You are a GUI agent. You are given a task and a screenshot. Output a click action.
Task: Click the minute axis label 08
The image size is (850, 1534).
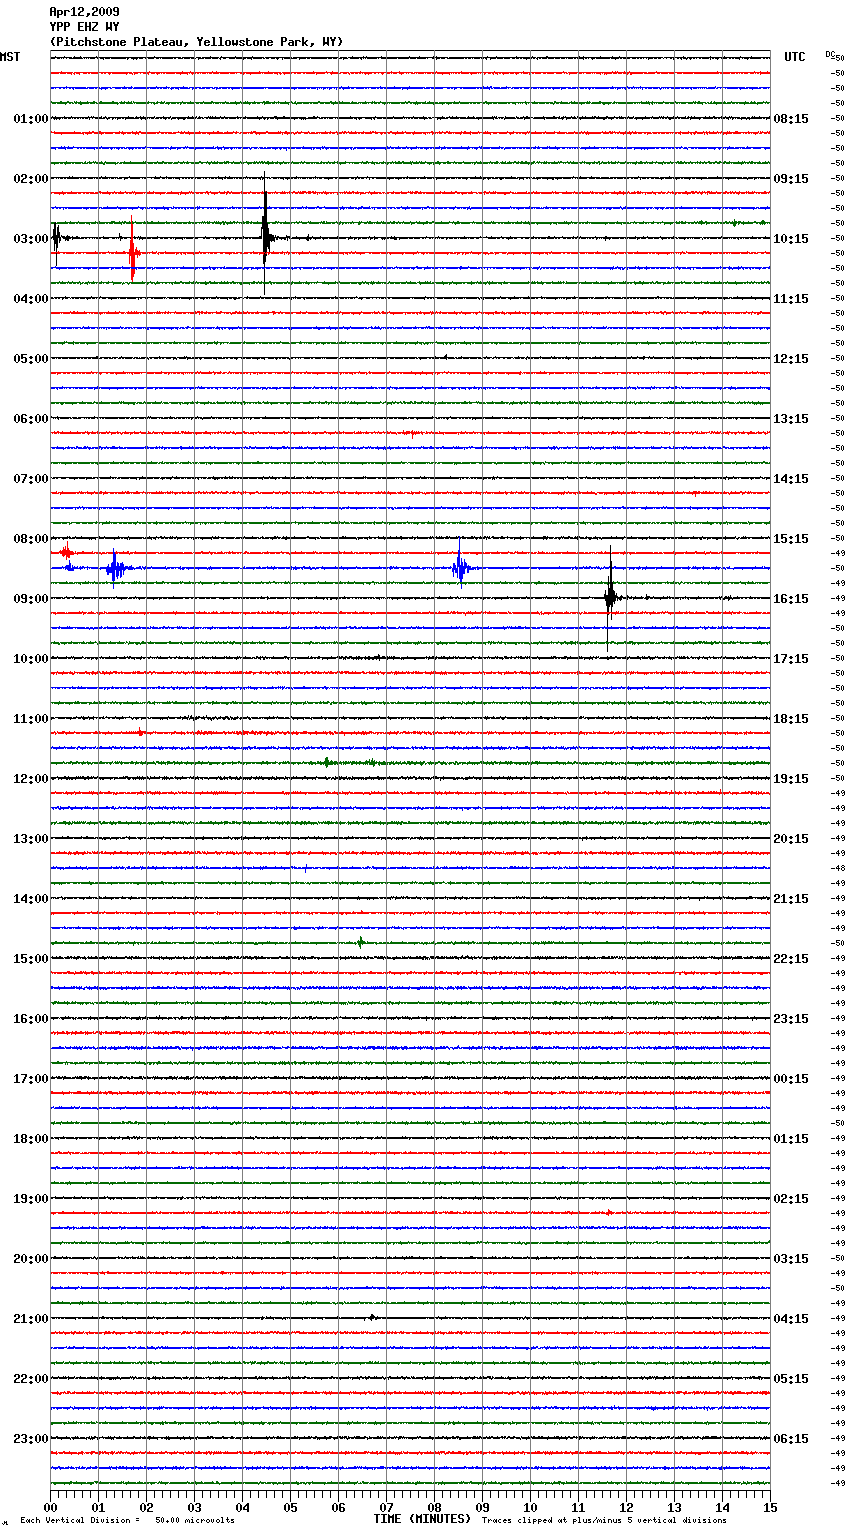point(434,1507)
